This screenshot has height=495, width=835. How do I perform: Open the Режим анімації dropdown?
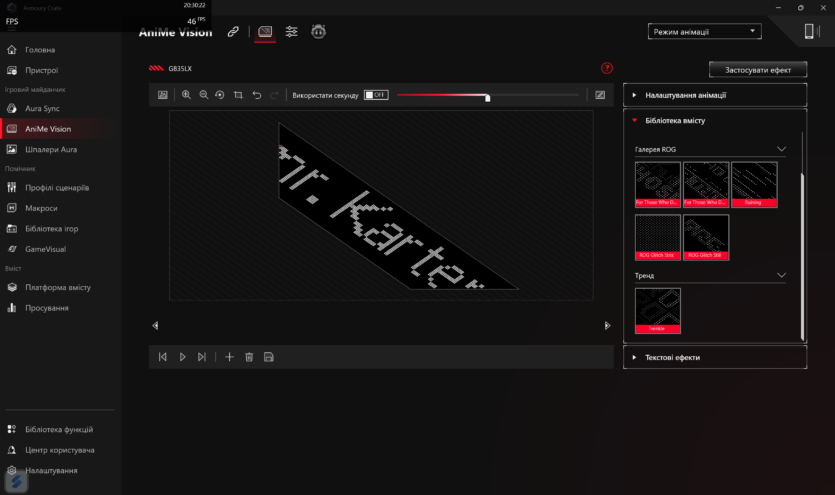[705, 32]
